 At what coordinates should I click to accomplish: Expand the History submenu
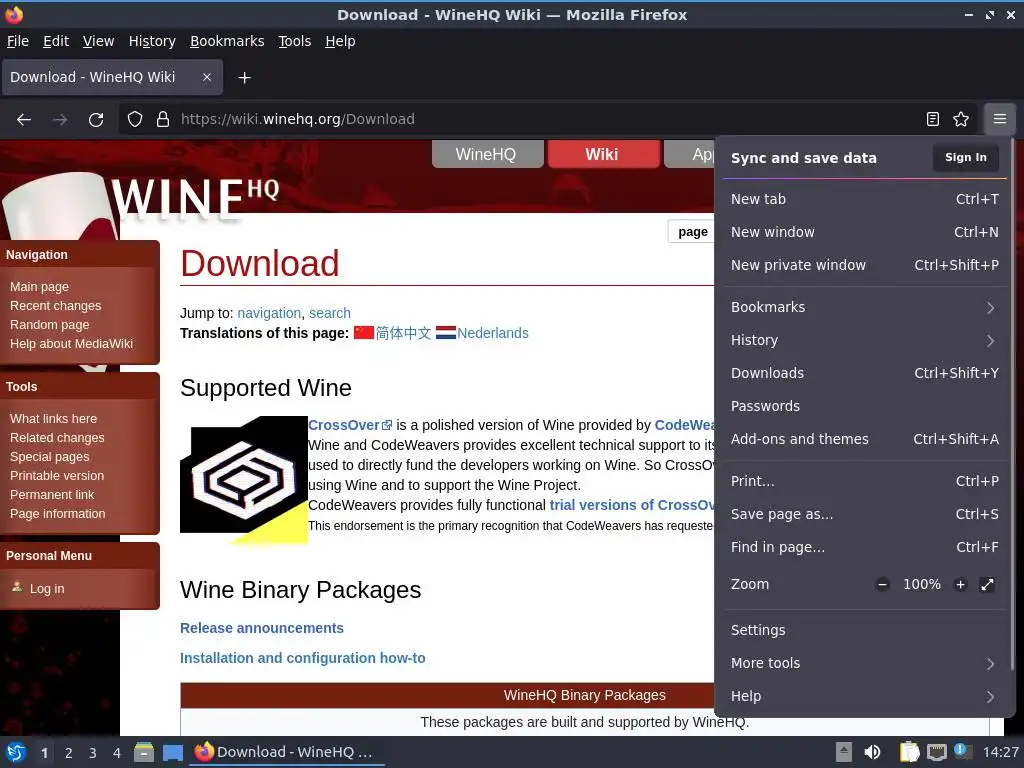pyautogui.click(x=863, y=340)
